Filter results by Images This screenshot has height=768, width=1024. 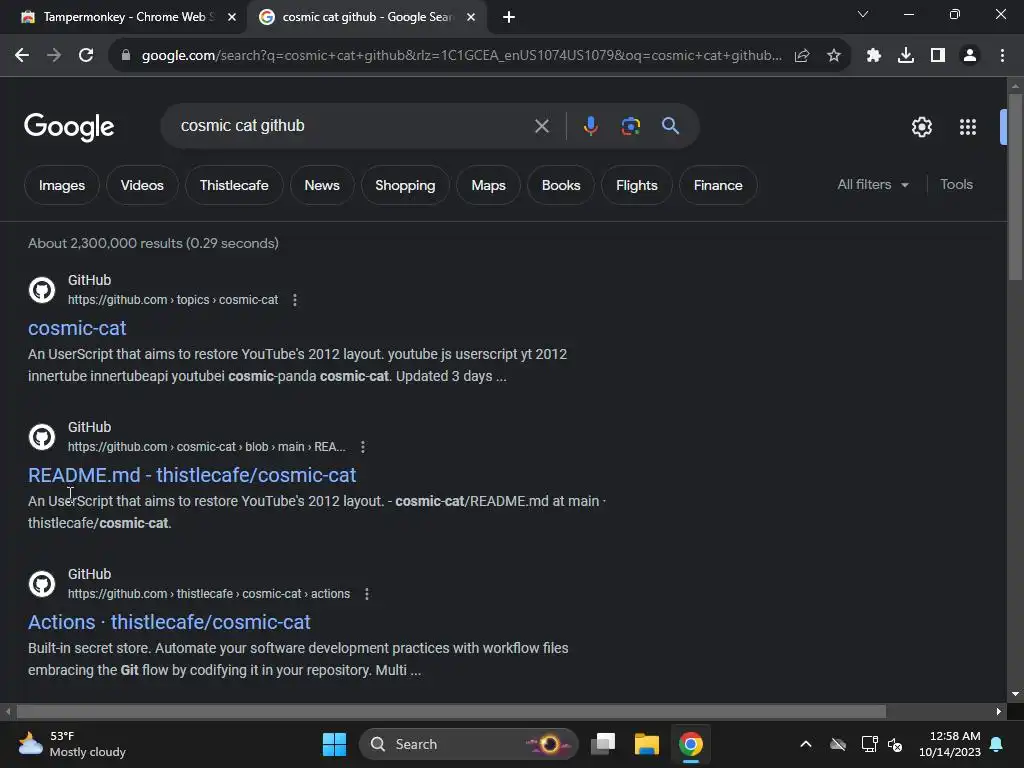tap(62, 185)
